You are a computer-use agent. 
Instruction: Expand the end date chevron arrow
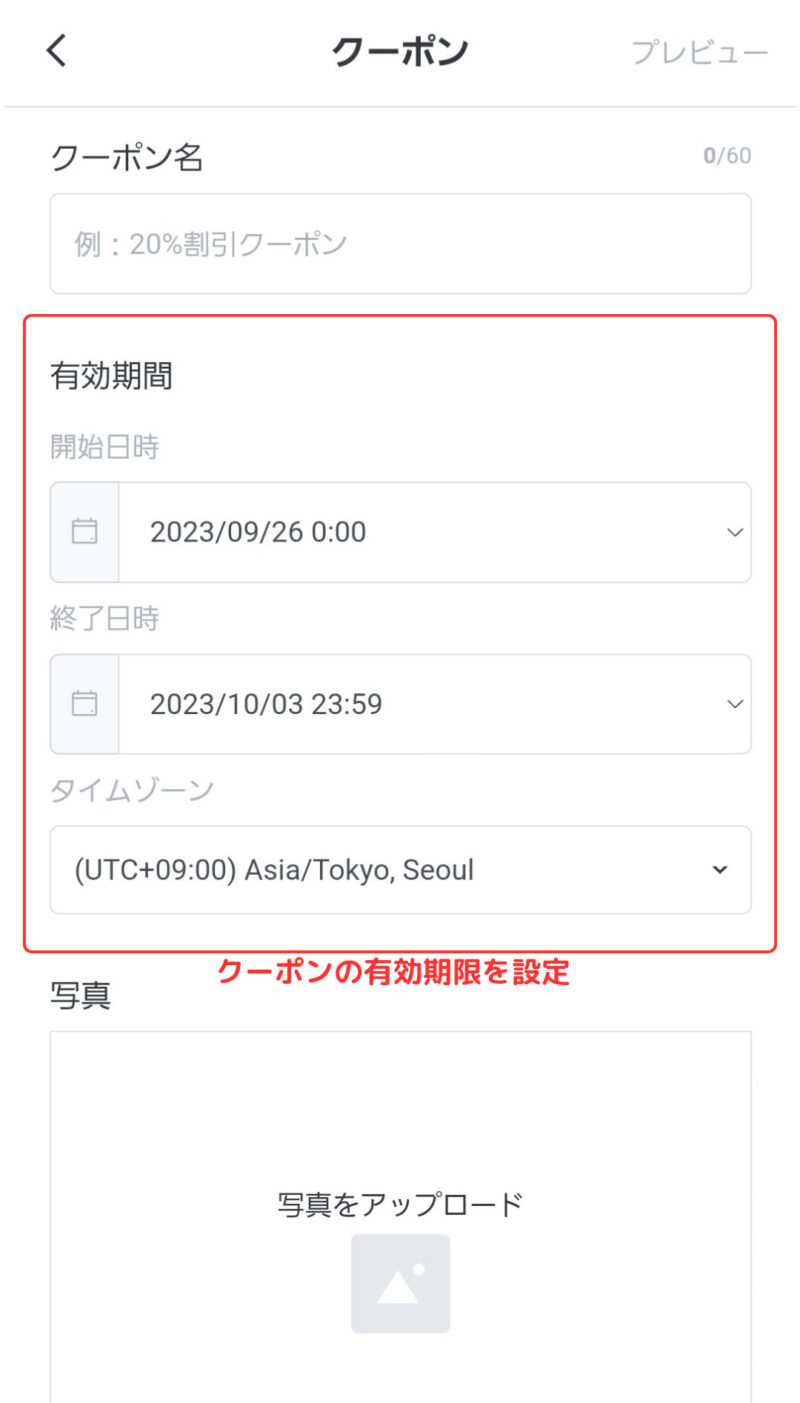point(735,704)
